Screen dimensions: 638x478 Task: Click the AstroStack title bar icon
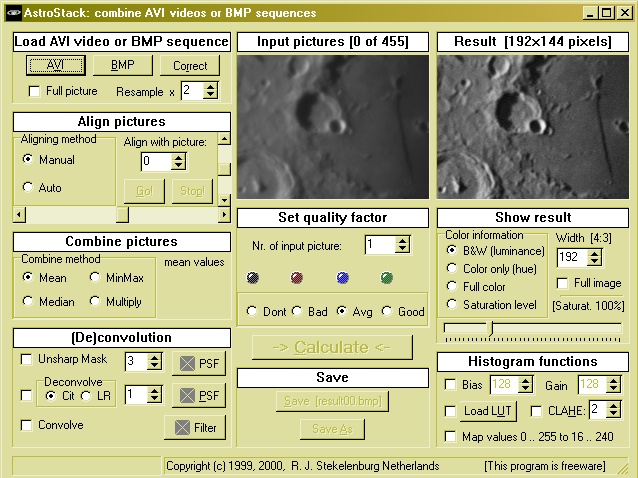(x=11, y=13)
